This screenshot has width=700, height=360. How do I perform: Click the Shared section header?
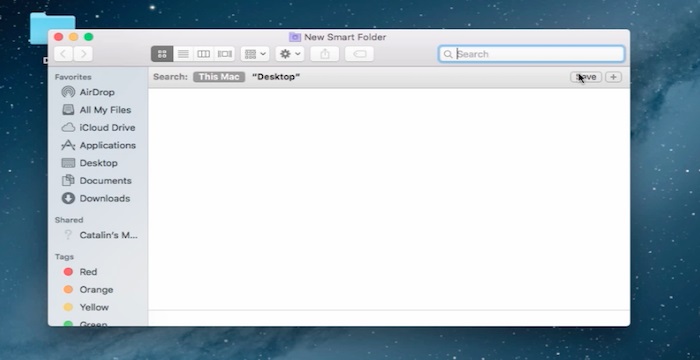pos(69,220)
